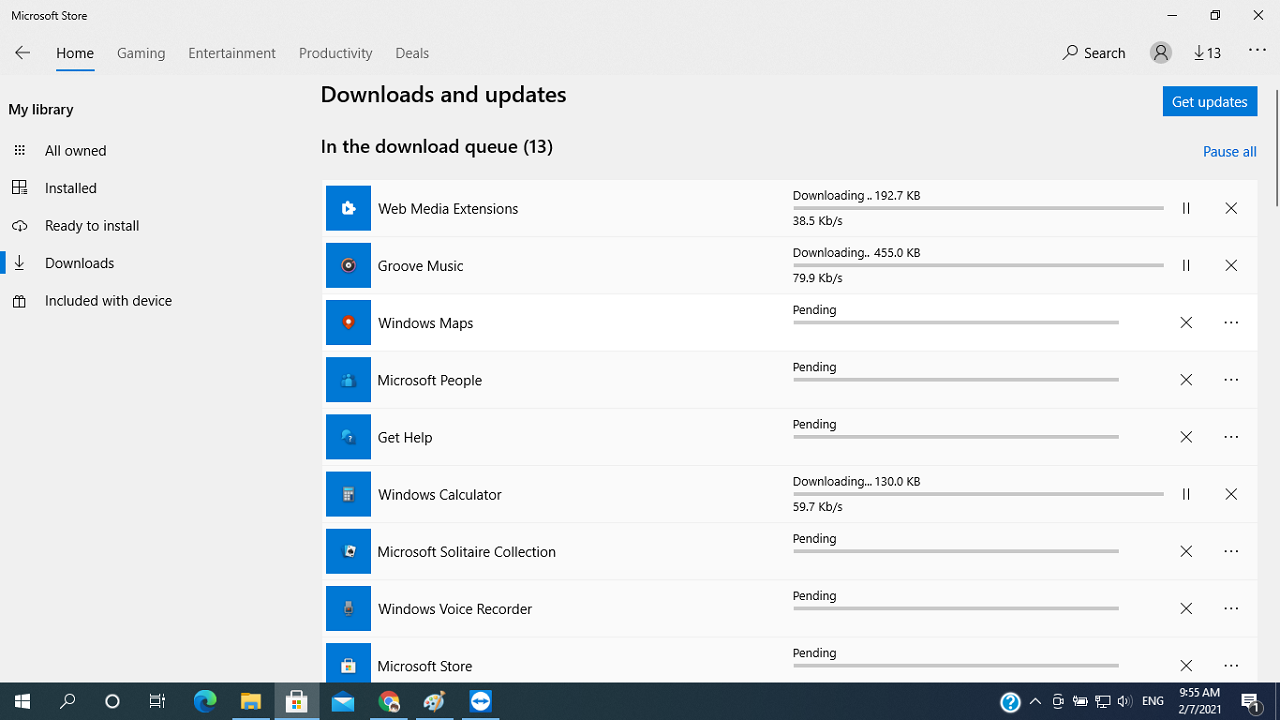Open the Mail app from taskbar
Screen dimensions: 1280x720
[x=343, y=701]
